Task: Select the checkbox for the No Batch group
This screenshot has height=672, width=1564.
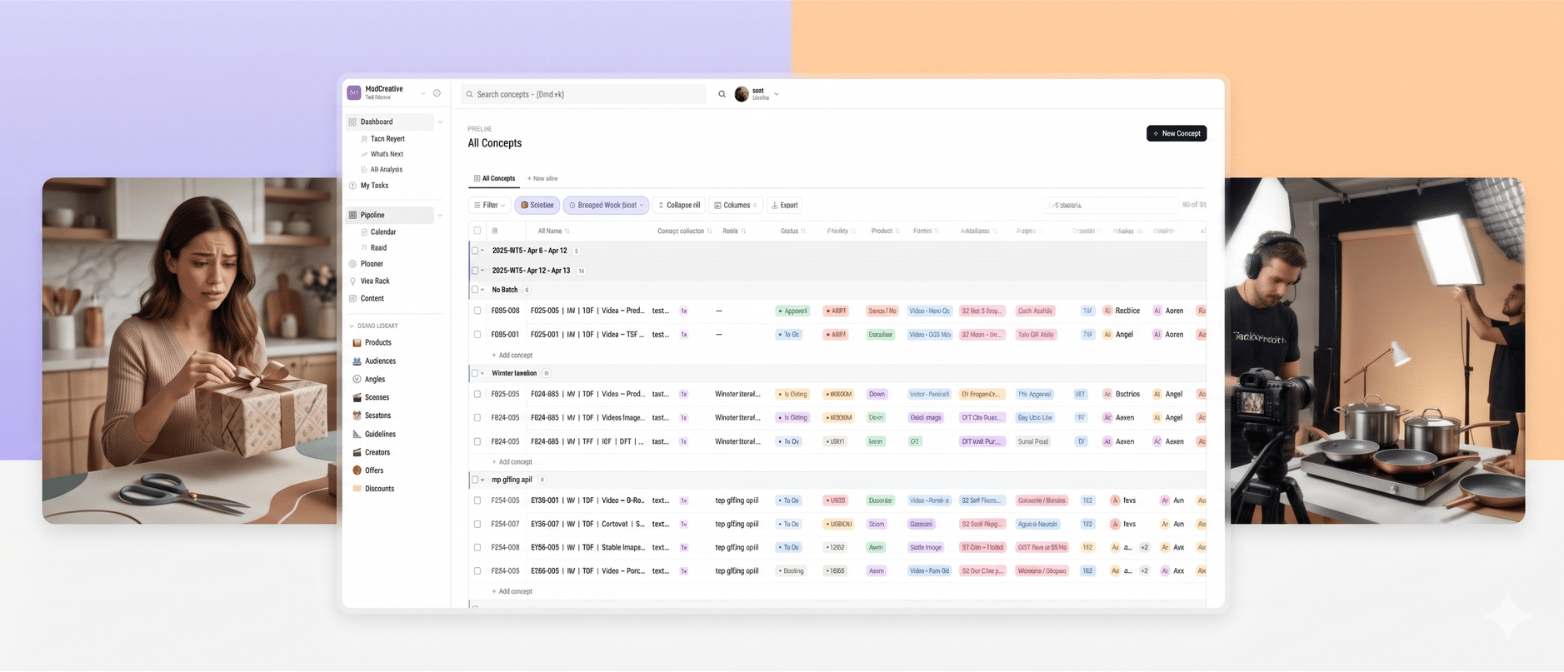Action: coord(474,289)
